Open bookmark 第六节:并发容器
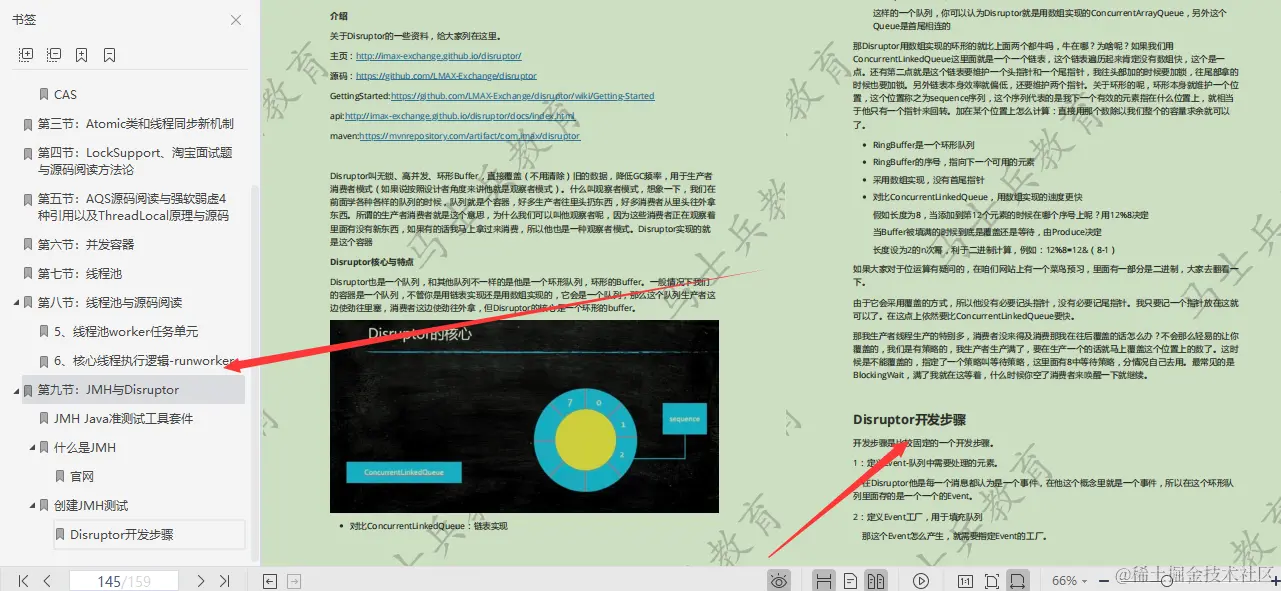Image resolution: width=1281 pixels, height=591 pixels. (86, 245)
